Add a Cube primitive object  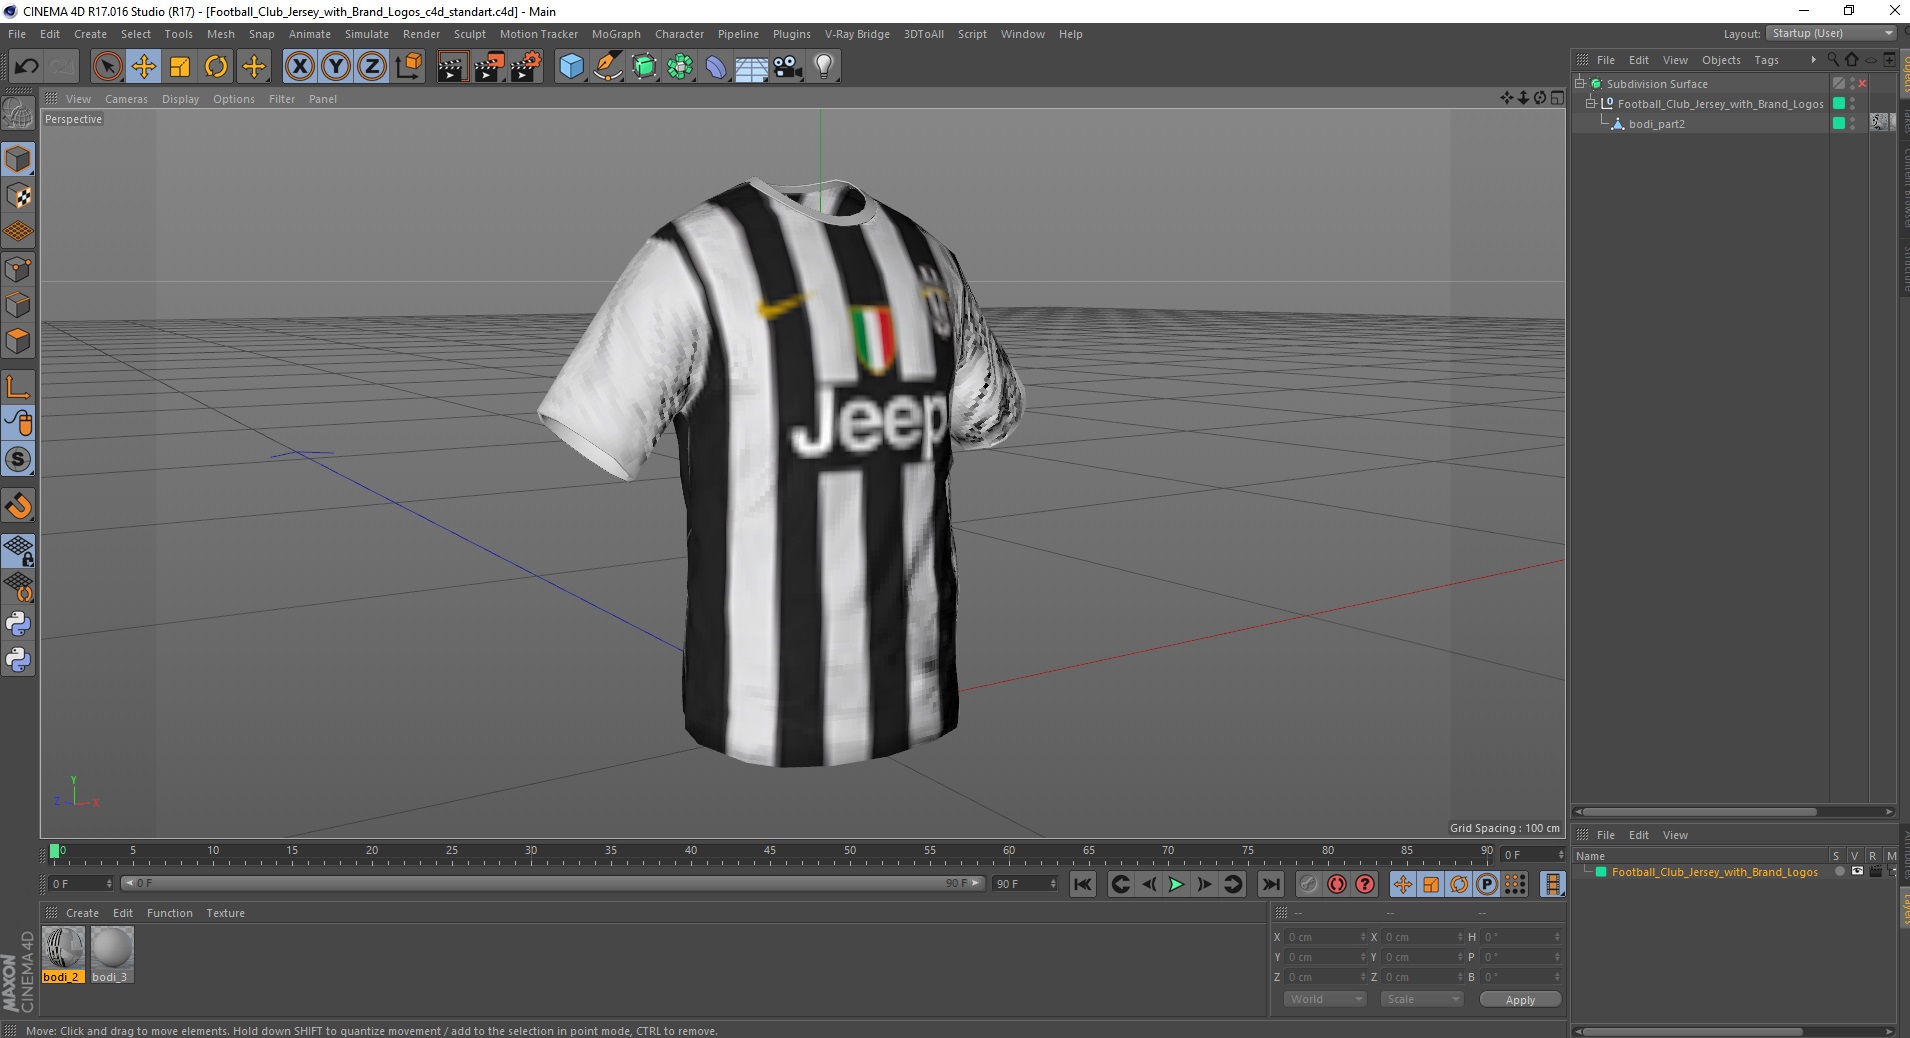(x=571, y=67)
